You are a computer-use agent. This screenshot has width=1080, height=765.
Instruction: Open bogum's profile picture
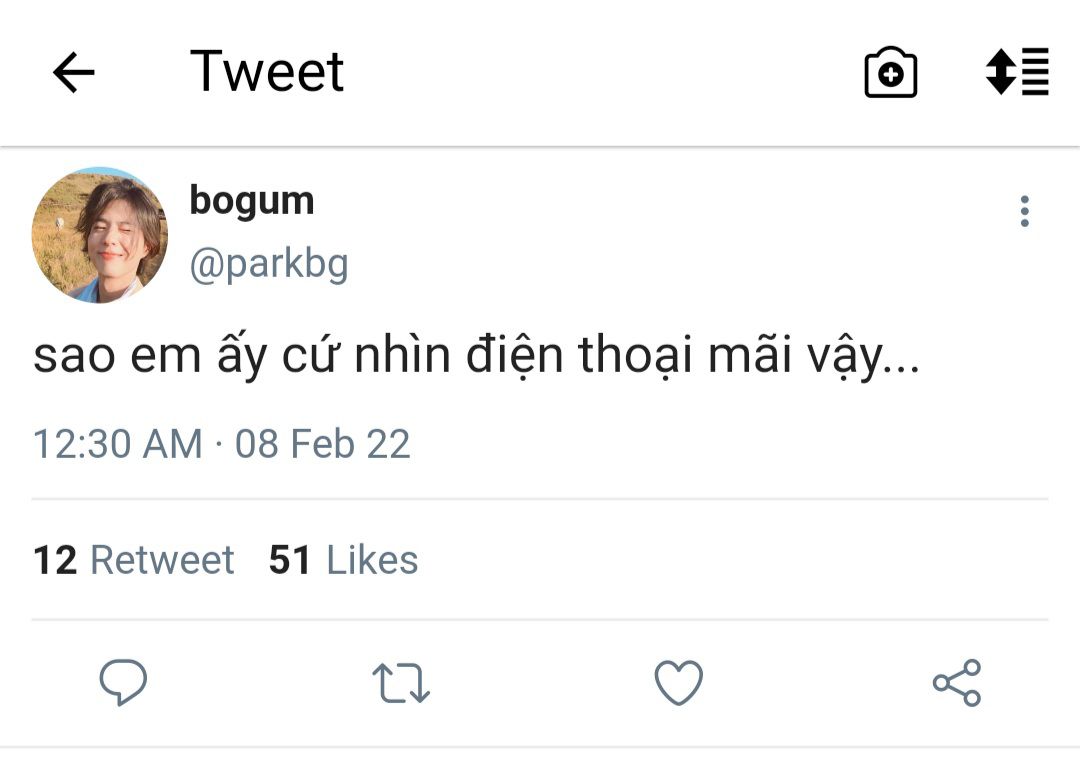click(100, 235)
